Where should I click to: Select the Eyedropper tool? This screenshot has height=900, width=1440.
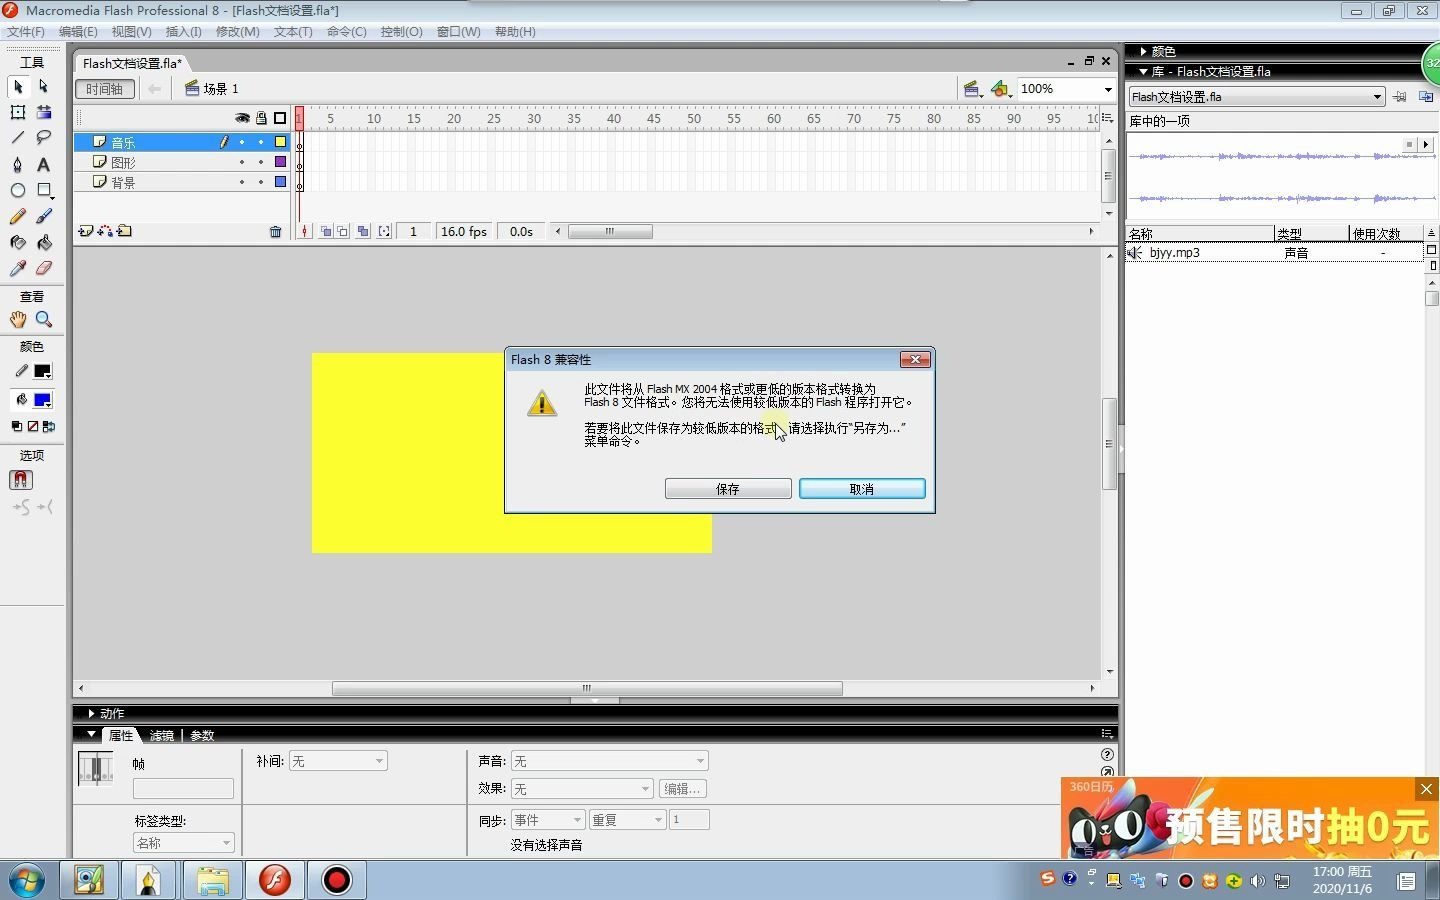point(18,268)
